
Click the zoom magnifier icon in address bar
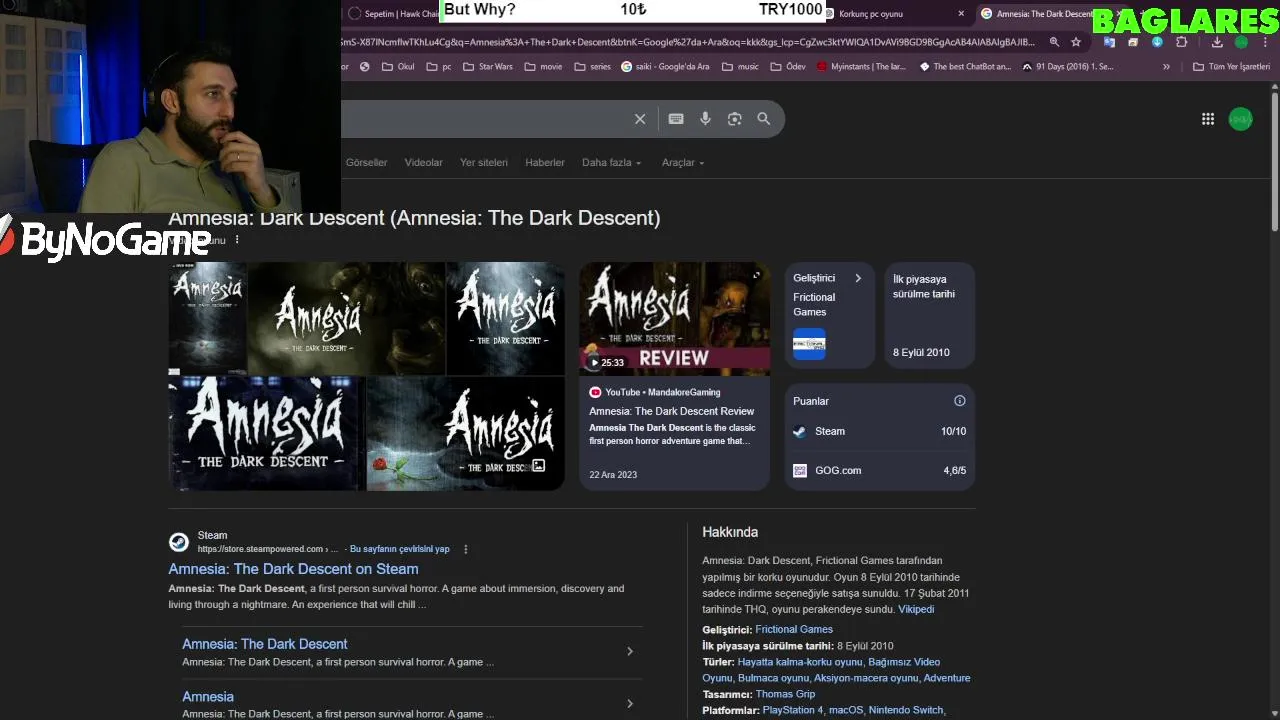1054,42
